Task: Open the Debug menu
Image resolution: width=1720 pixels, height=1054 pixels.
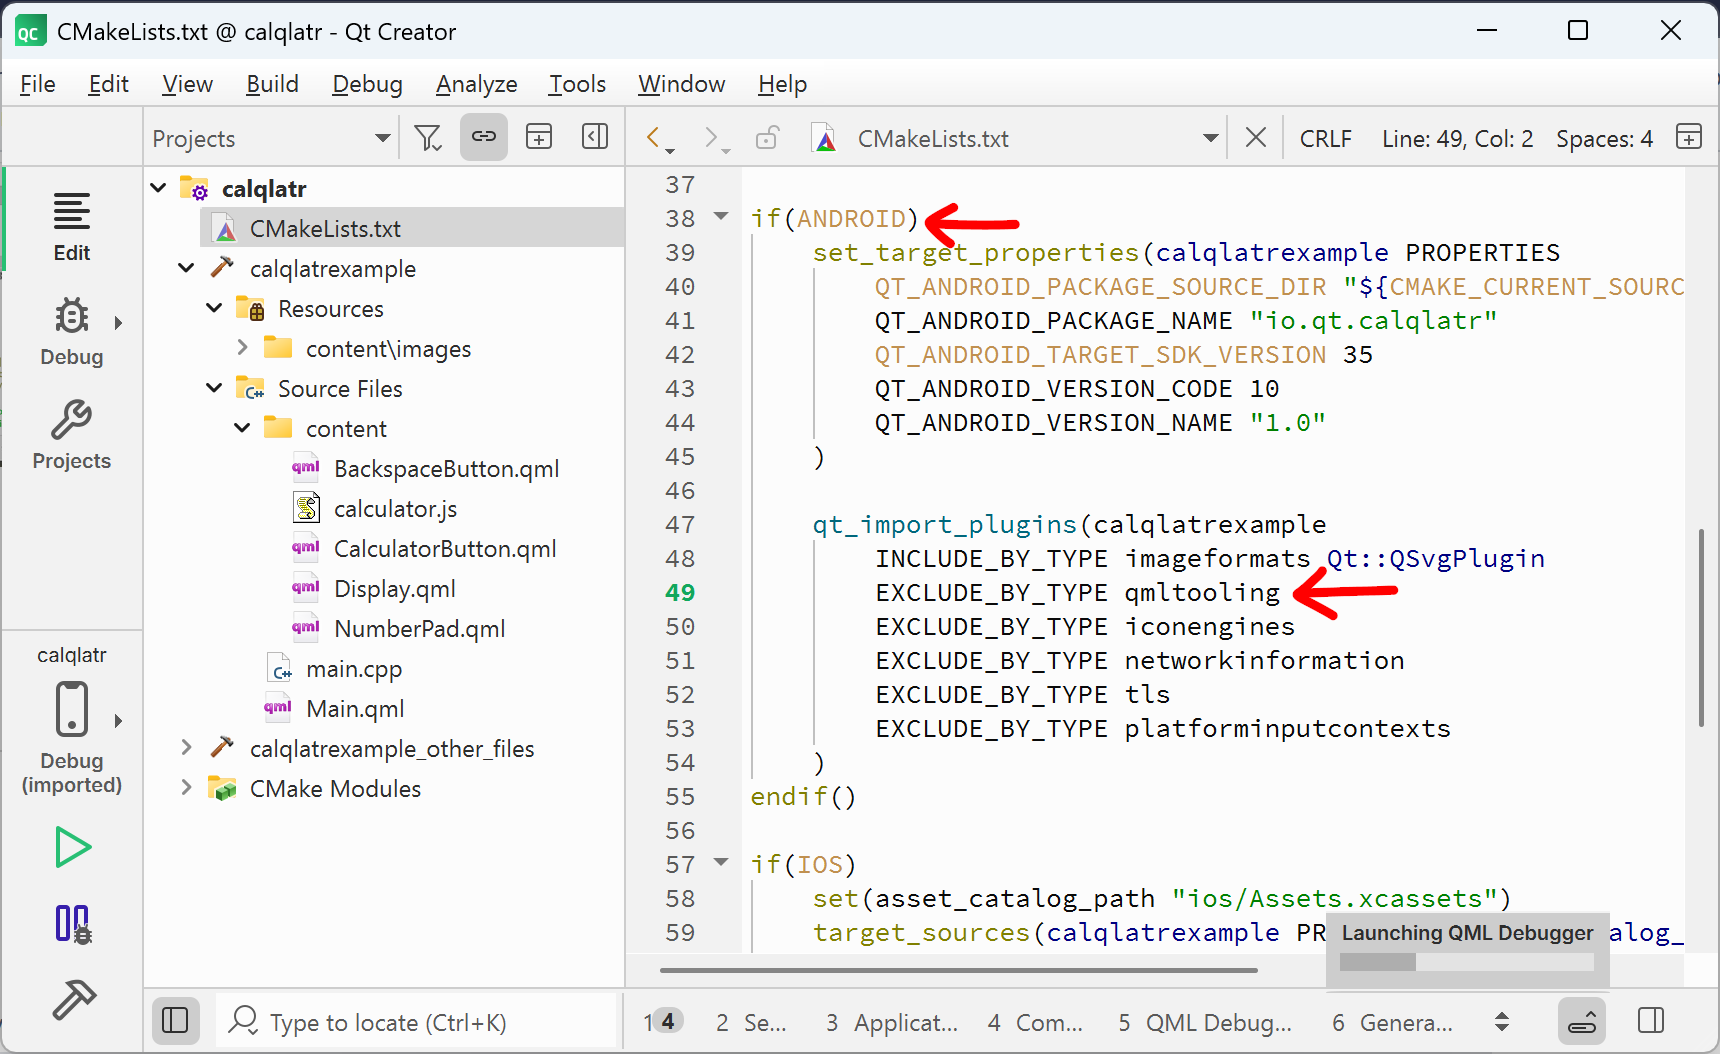Action: pos(367,84)
